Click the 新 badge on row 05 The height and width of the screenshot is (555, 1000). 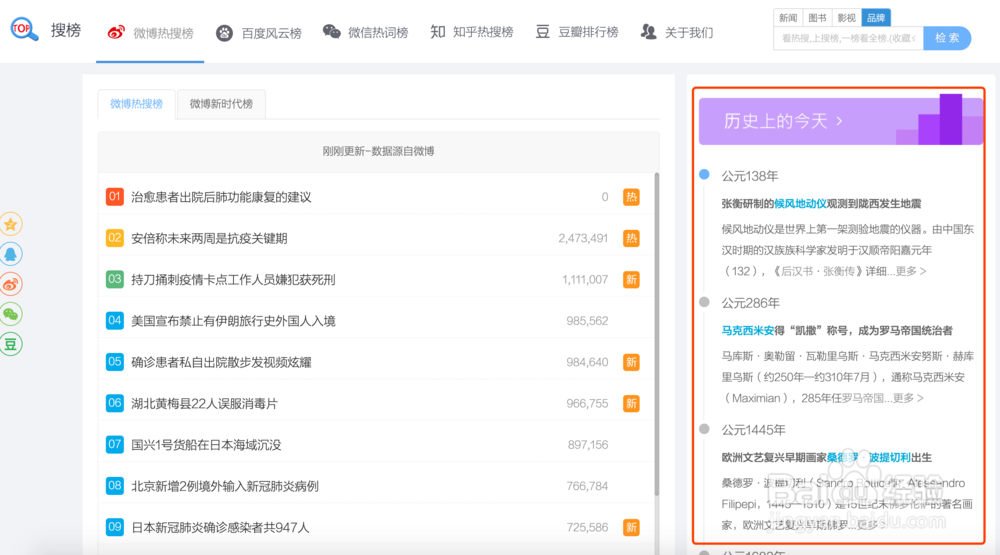point(631,362)
